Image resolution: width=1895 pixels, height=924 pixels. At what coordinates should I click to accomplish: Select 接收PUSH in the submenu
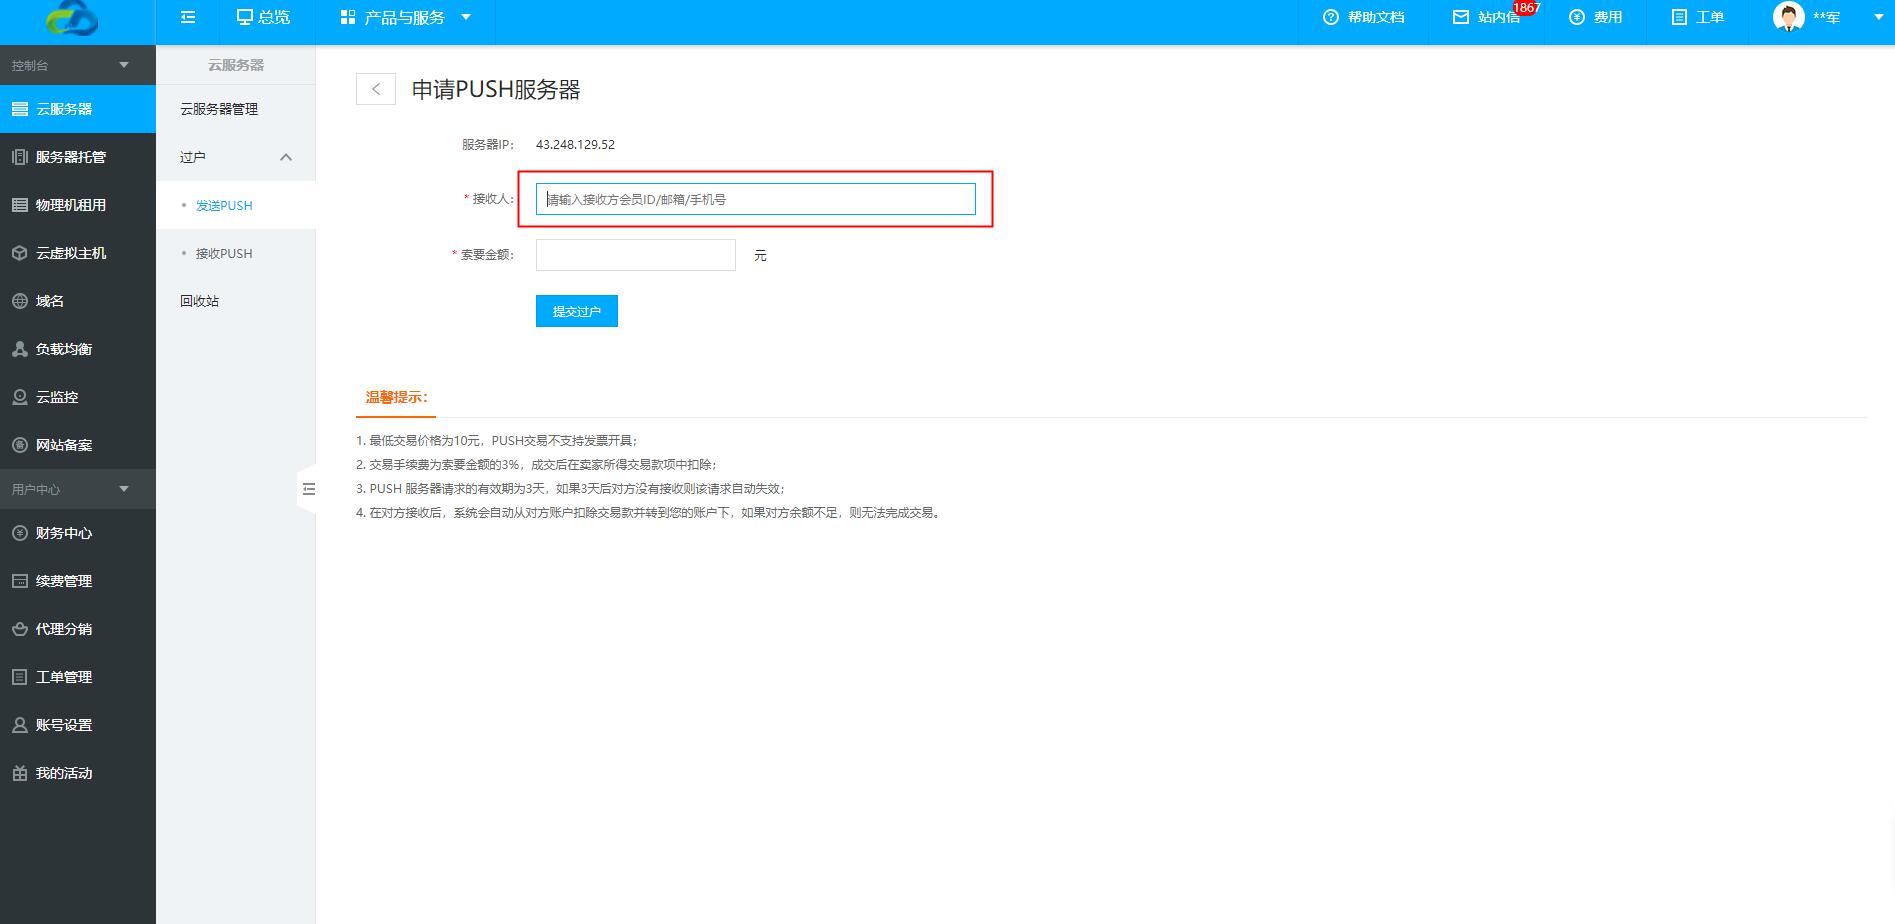coord(224,253)
